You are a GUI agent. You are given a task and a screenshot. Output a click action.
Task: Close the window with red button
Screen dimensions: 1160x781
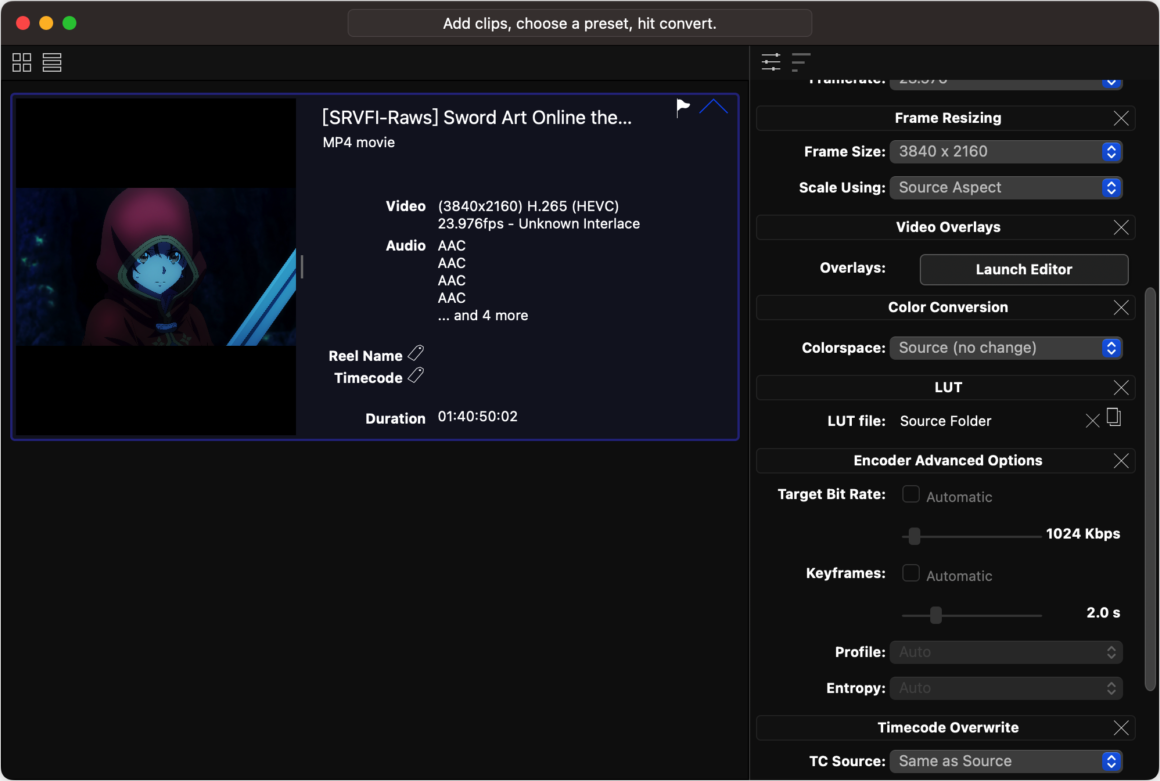pos(23,23)
